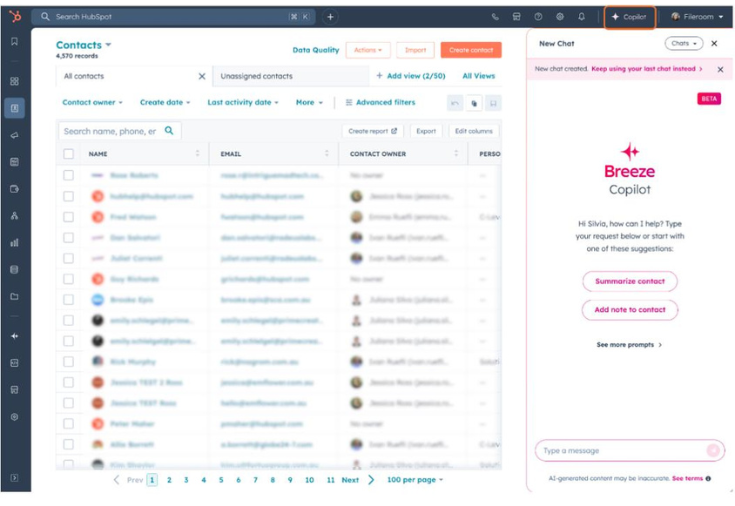The image size is (735, 506).
Task: Click the plus quick-create button beside search
Action: (330, 17)
